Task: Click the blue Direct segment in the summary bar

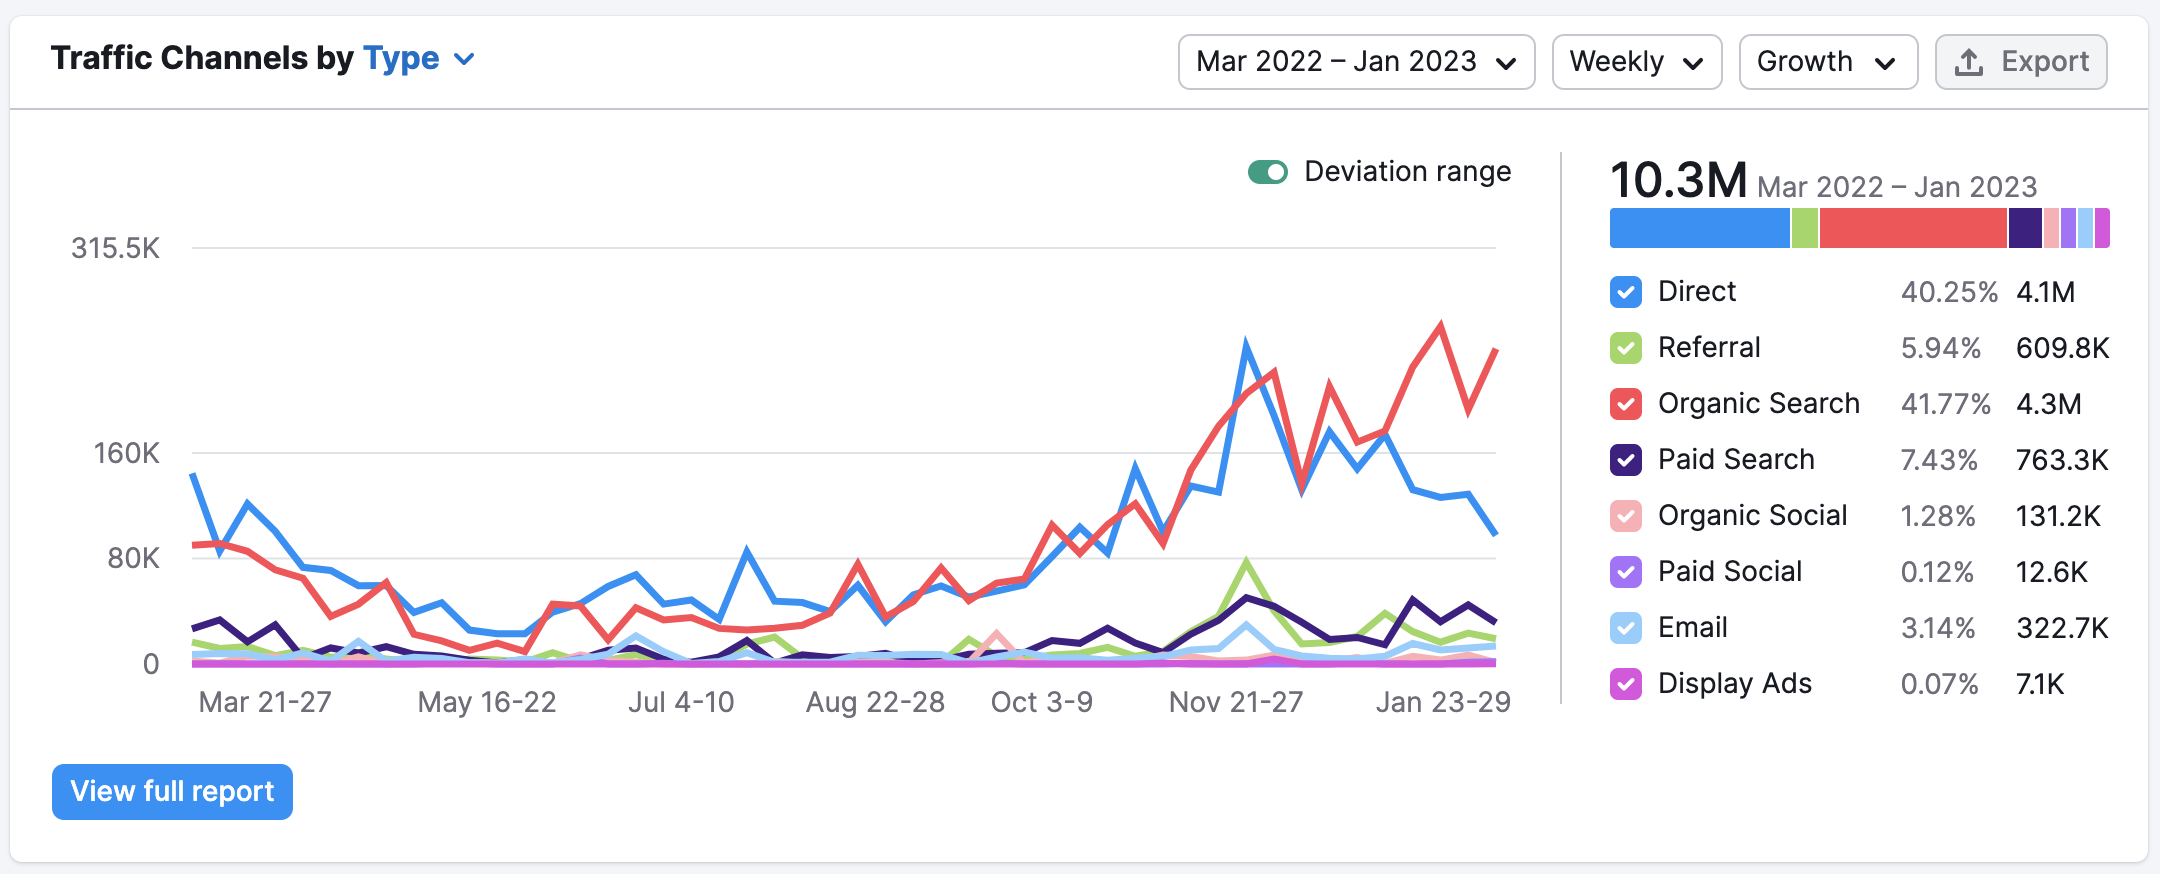Action: coord(1699,228)
